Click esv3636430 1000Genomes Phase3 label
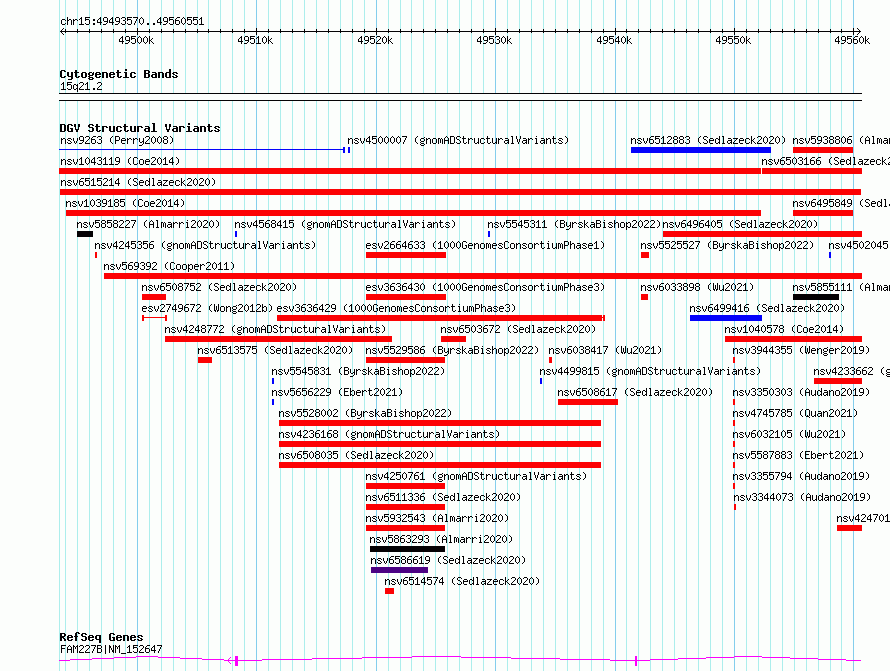The height and width of the screenshot is (671, 890). [x=485, y=287]
